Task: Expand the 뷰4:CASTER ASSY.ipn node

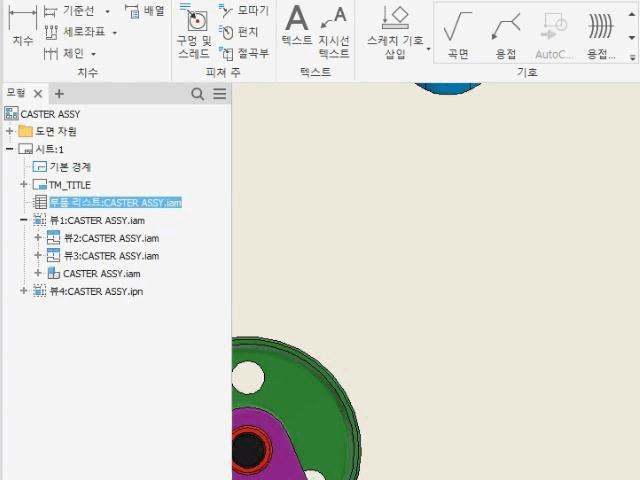Action: click(24, 291)
